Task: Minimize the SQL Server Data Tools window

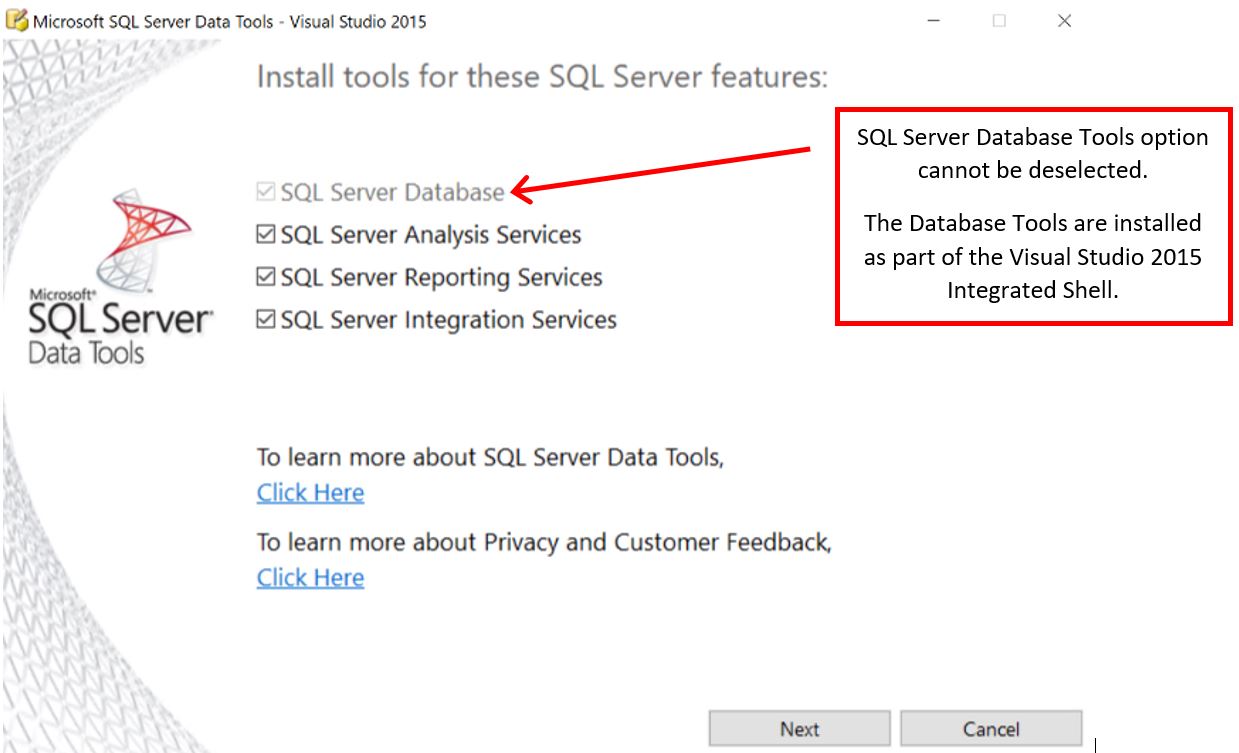Action: (933, 21)
